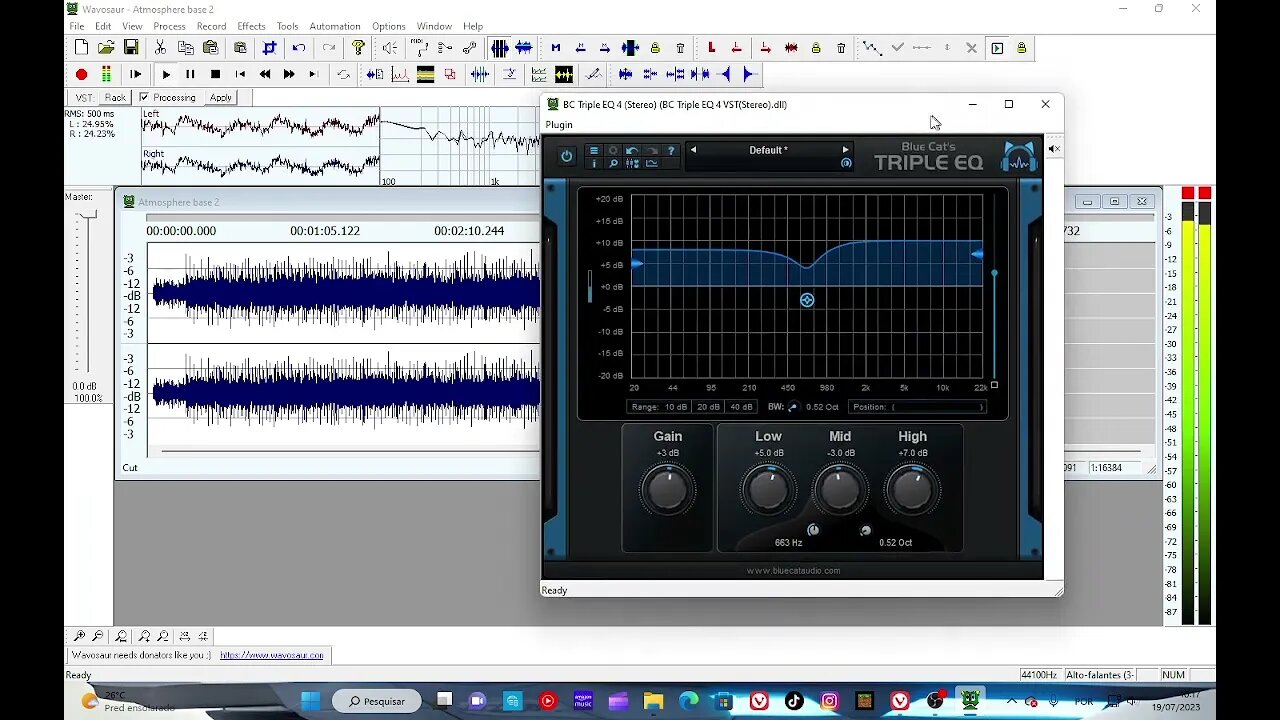
Task: Open the Process menu
Action: coord(169,26)
